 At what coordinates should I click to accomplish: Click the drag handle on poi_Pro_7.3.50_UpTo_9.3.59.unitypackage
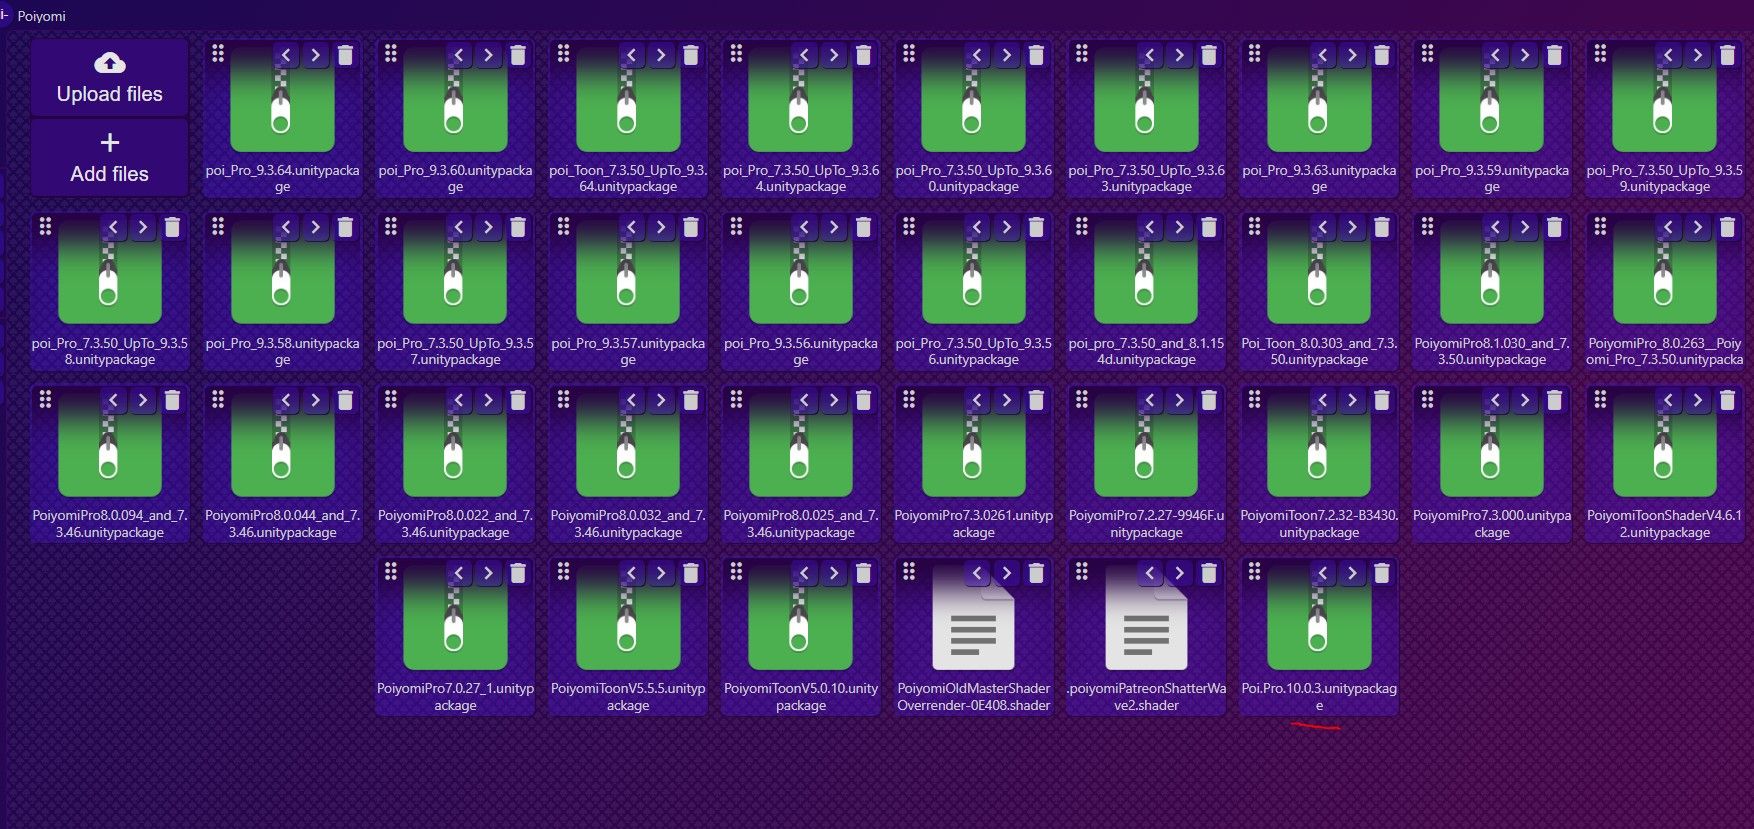click(1600, 53)
